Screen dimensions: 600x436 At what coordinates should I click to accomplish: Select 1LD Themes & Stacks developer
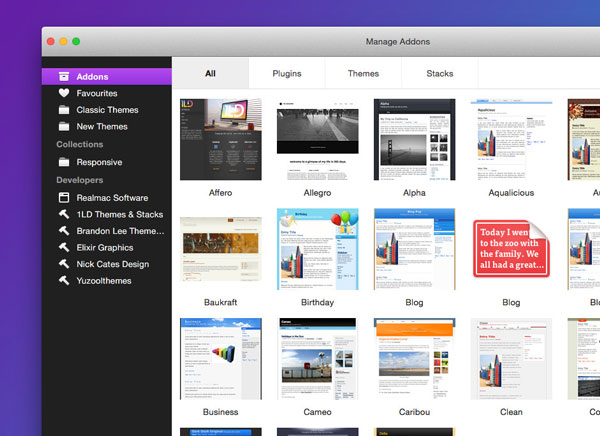coord(107,214)
